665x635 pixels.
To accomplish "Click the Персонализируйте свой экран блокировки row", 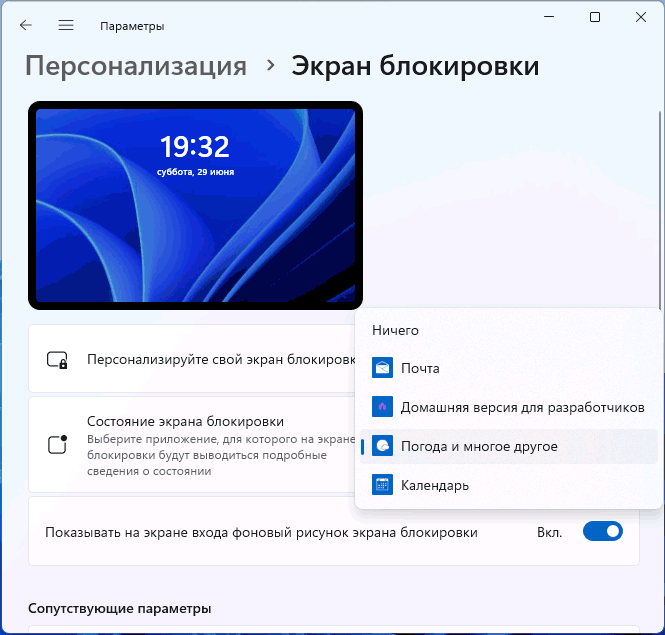I will click(193, 358).
